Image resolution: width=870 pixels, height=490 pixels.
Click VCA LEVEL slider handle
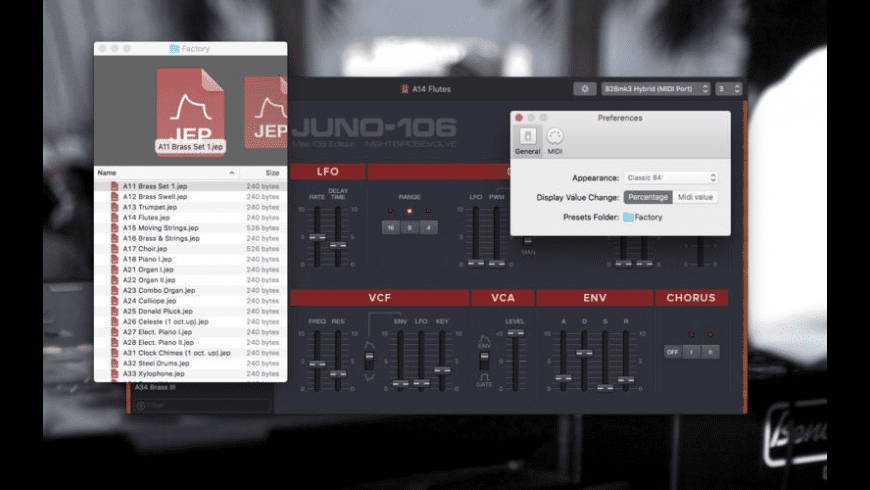tap(515, 333)
